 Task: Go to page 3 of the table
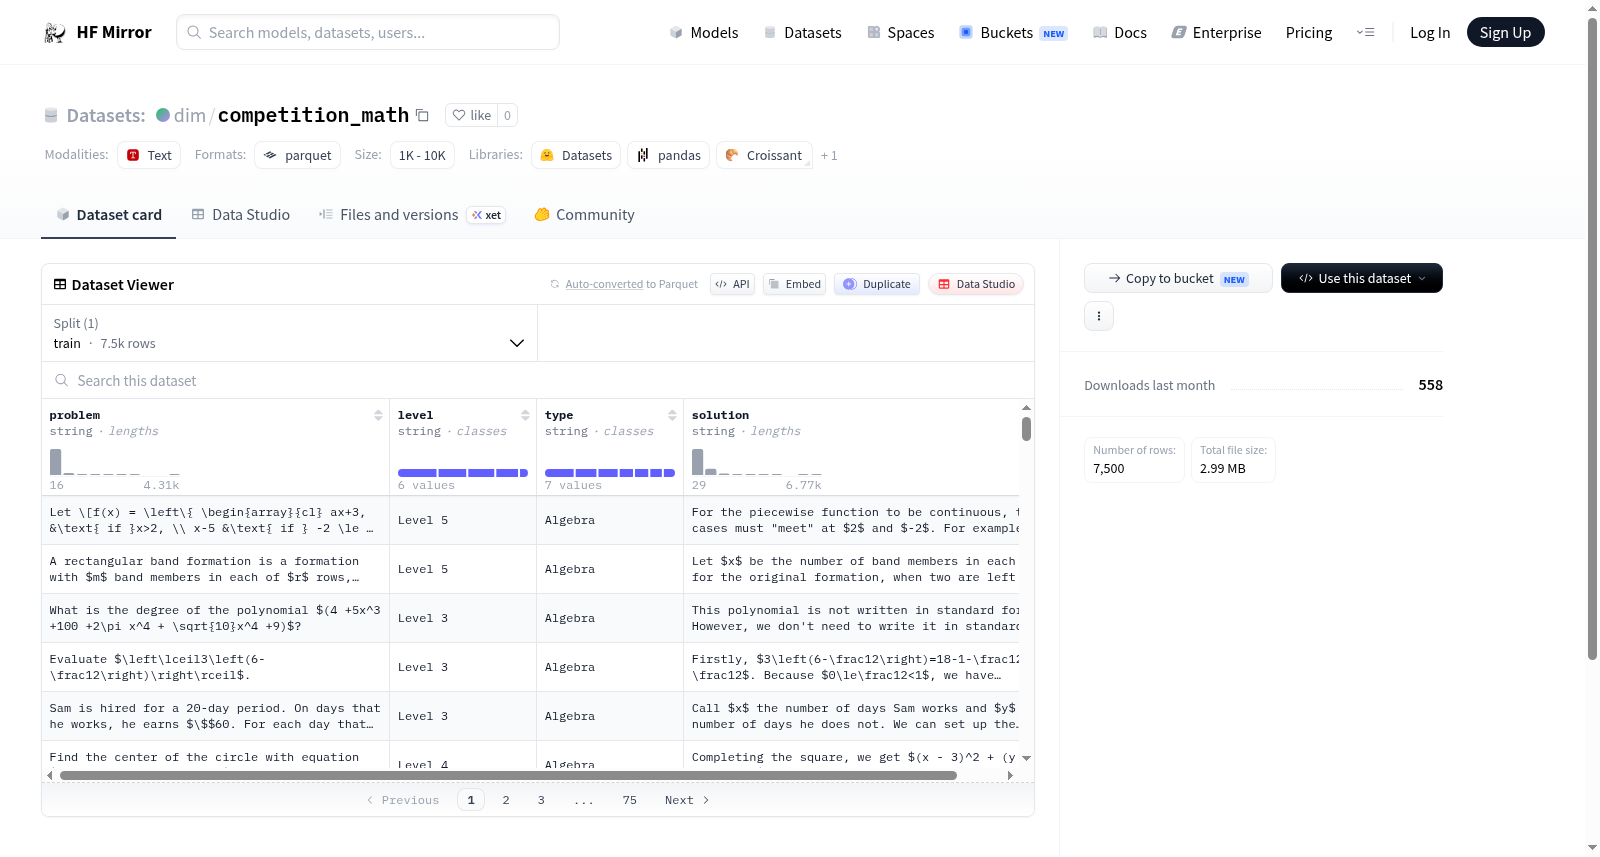[x=541, y=800]
